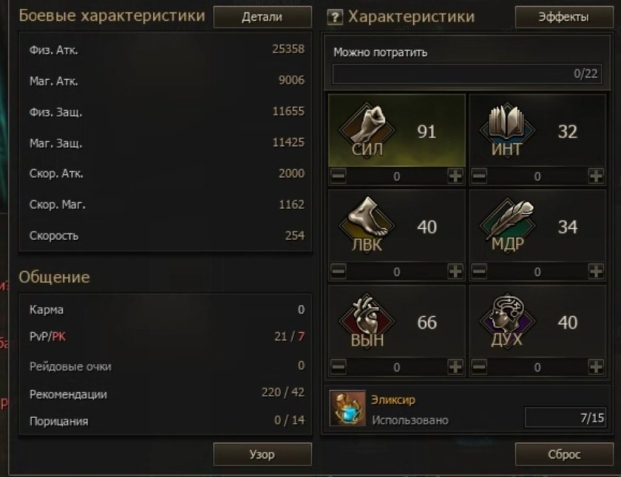621x477 pixels.
Task: Open the Детали combat details button
Action: click(262, 17)
